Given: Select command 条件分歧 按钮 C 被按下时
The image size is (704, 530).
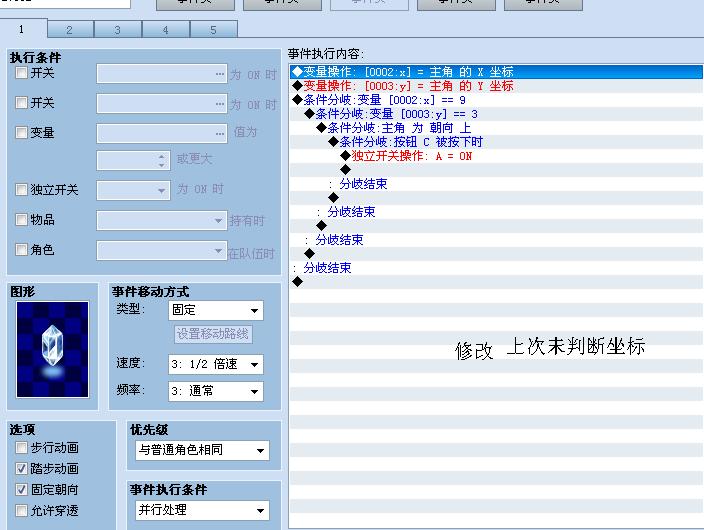Looking at the screenshot, I should pyautogui.click(x=496, y=142).
